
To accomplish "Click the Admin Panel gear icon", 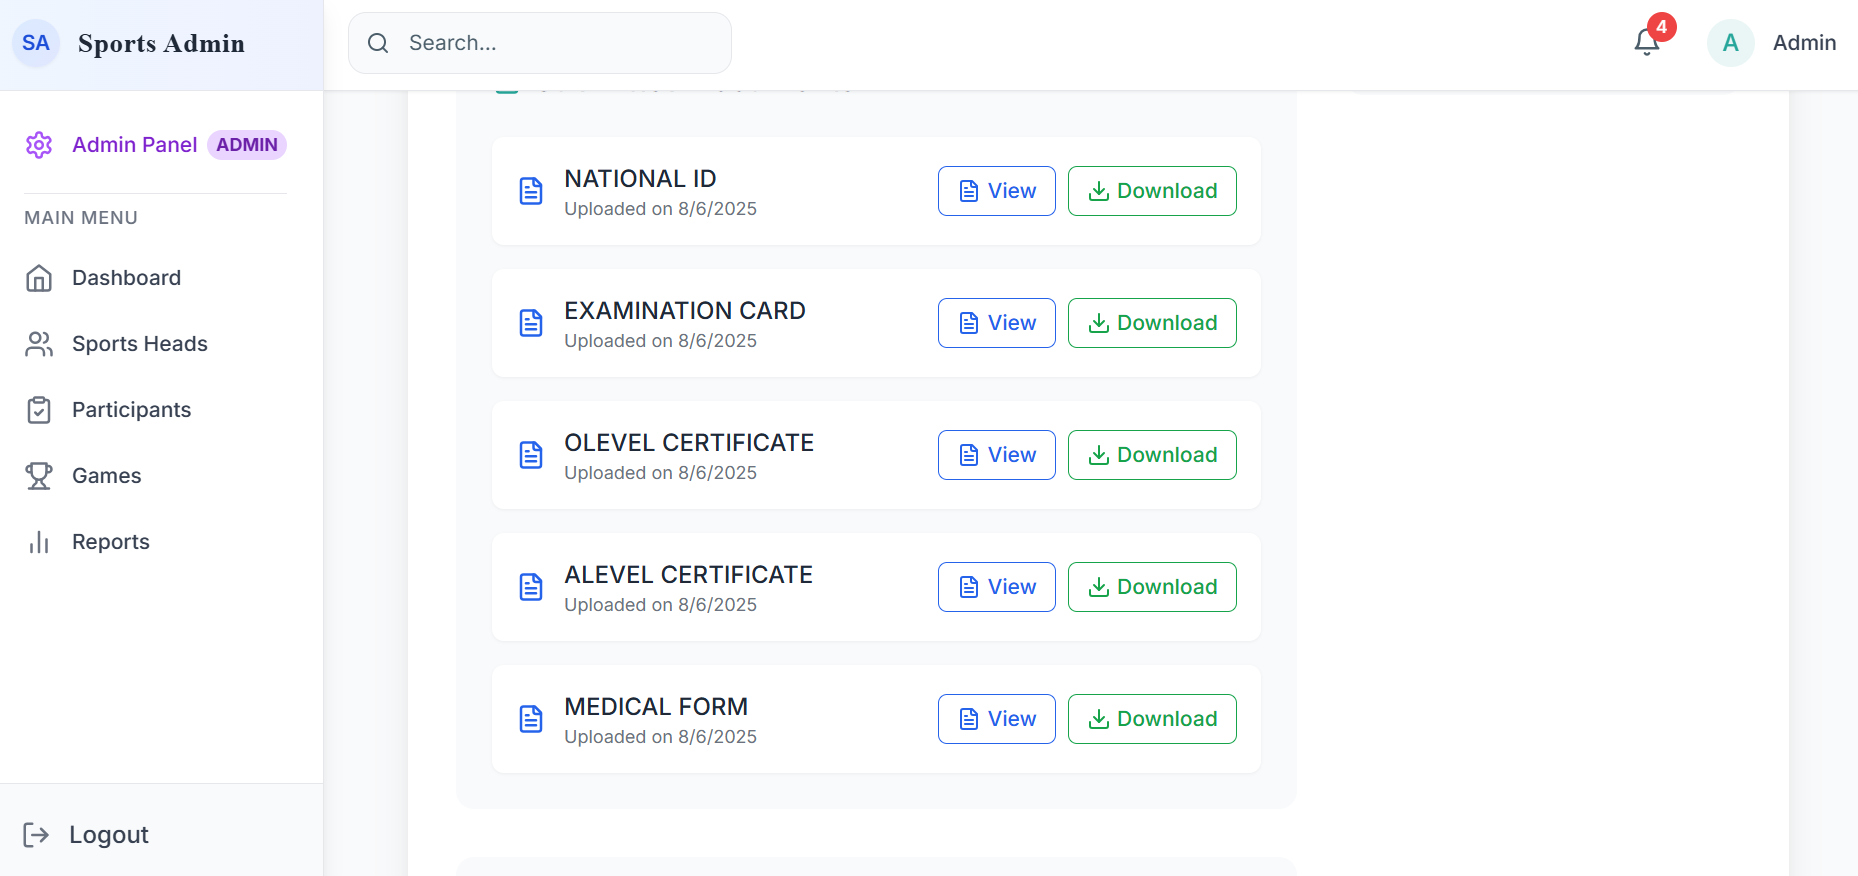I will pos(39,145).
